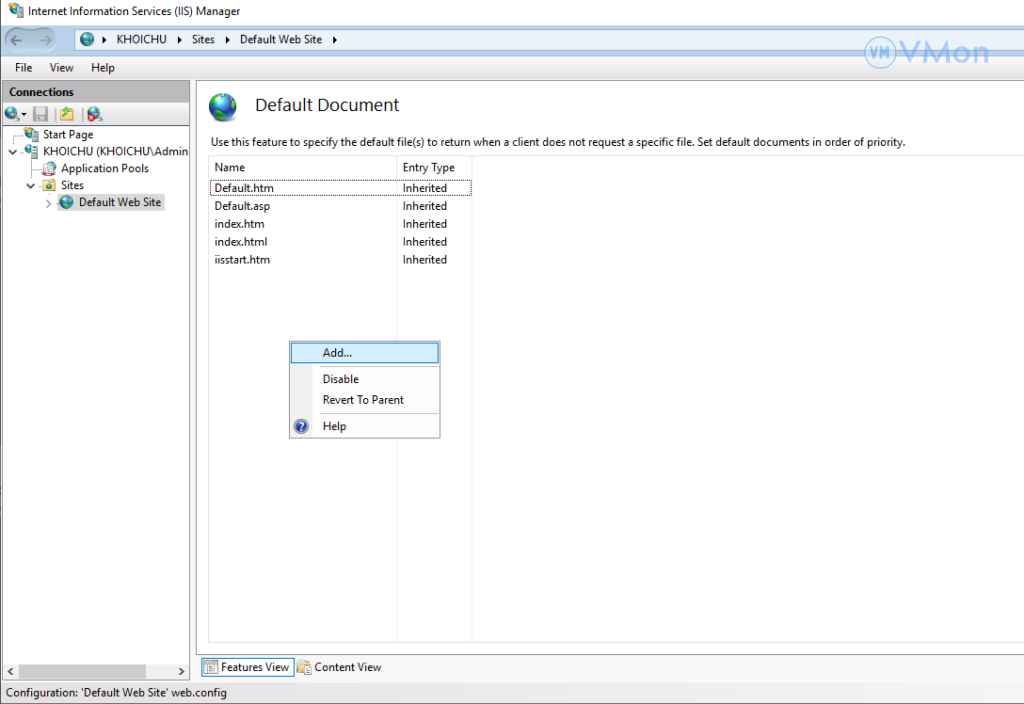
Task: Click the Sites folder icon
Action: (49, 185)
